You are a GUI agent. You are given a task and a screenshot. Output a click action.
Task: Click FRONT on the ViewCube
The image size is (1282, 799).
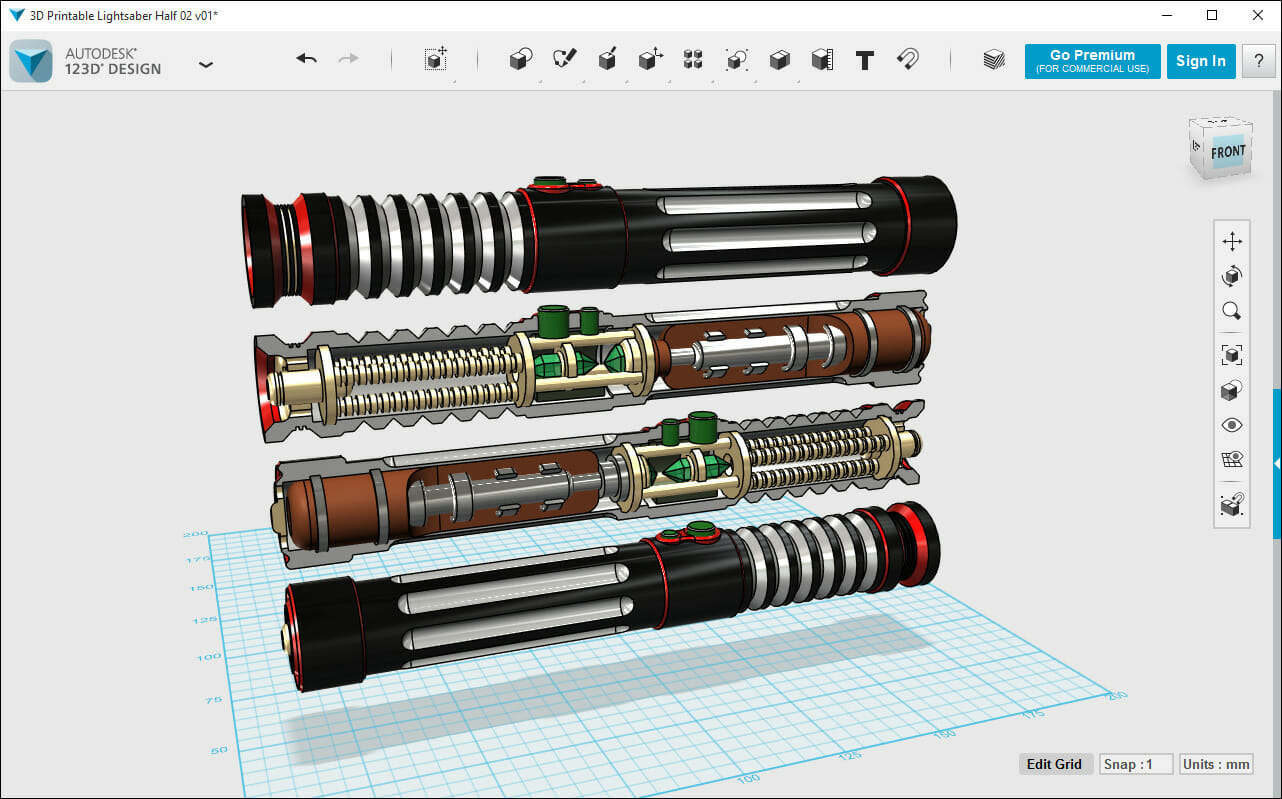(x=1226, y=152)
